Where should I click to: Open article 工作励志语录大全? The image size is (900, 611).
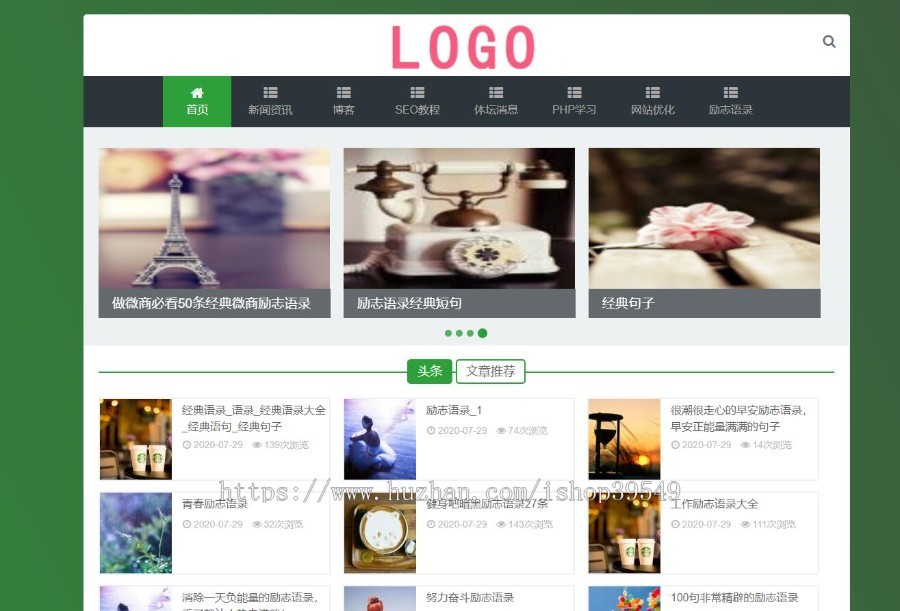coord(715,504)
